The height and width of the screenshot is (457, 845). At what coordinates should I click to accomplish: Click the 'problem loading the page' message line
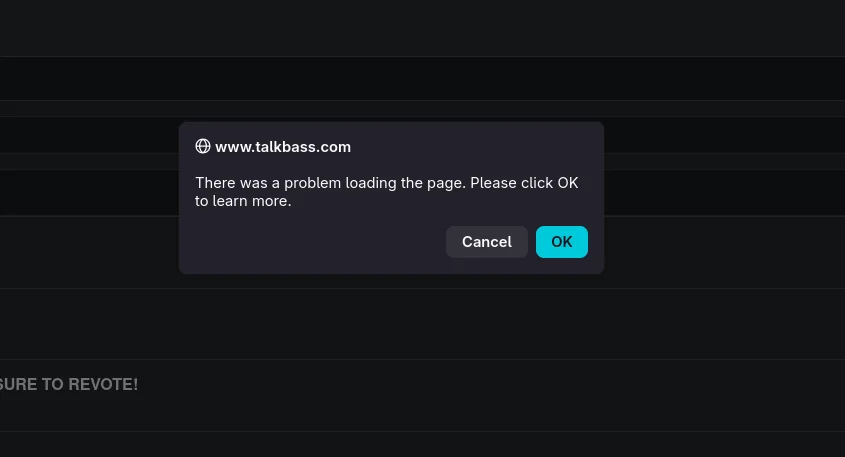[x=386, y=183]
